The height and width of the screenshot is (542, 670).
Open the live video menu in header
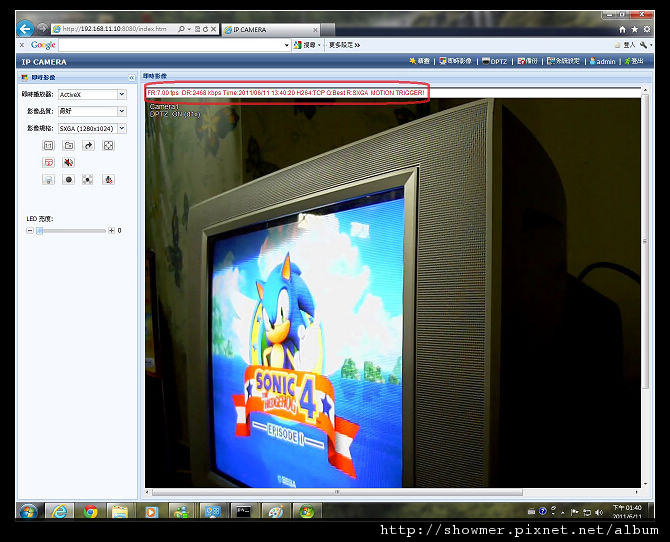[x=455, y=61]
